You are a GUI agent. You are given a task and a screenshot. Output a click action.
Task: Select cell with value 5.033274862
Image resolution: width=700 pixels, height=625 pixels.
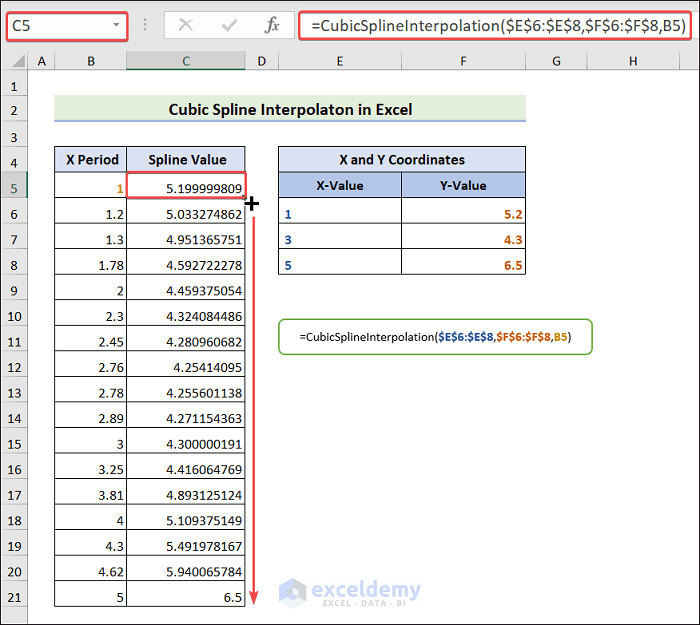186,211
